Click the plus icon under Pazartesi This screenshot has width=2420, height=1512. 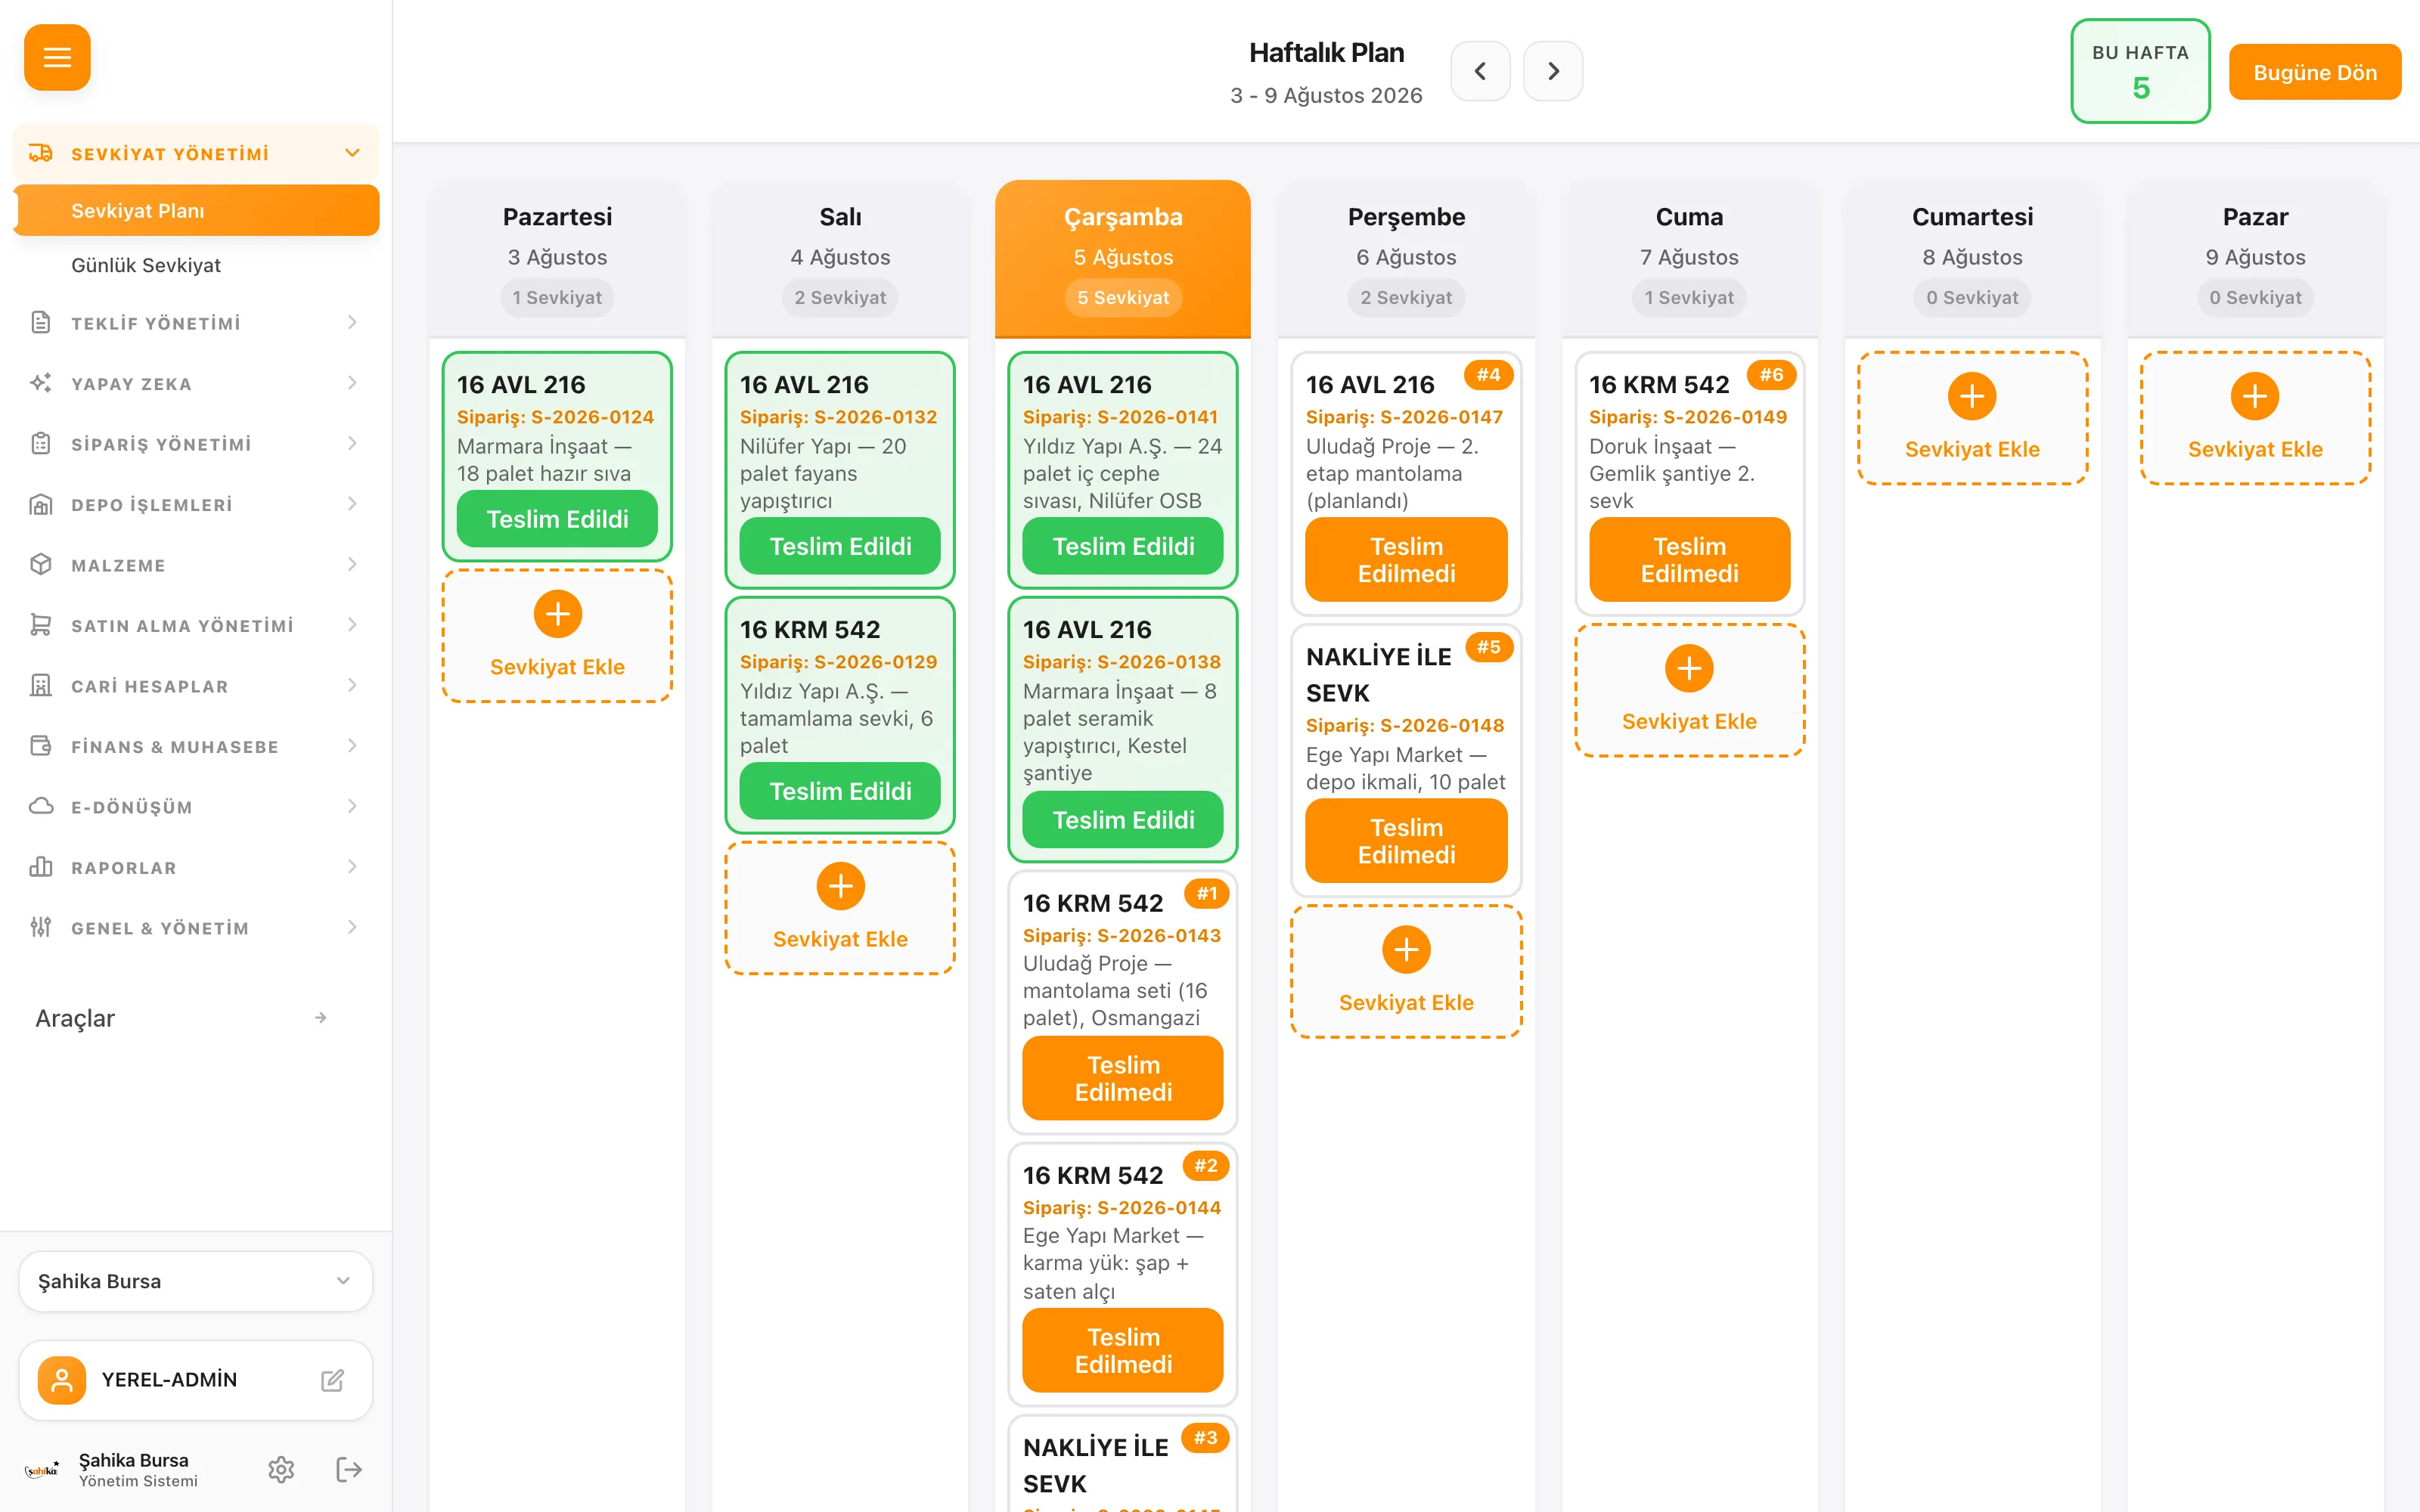click(557, 614)
